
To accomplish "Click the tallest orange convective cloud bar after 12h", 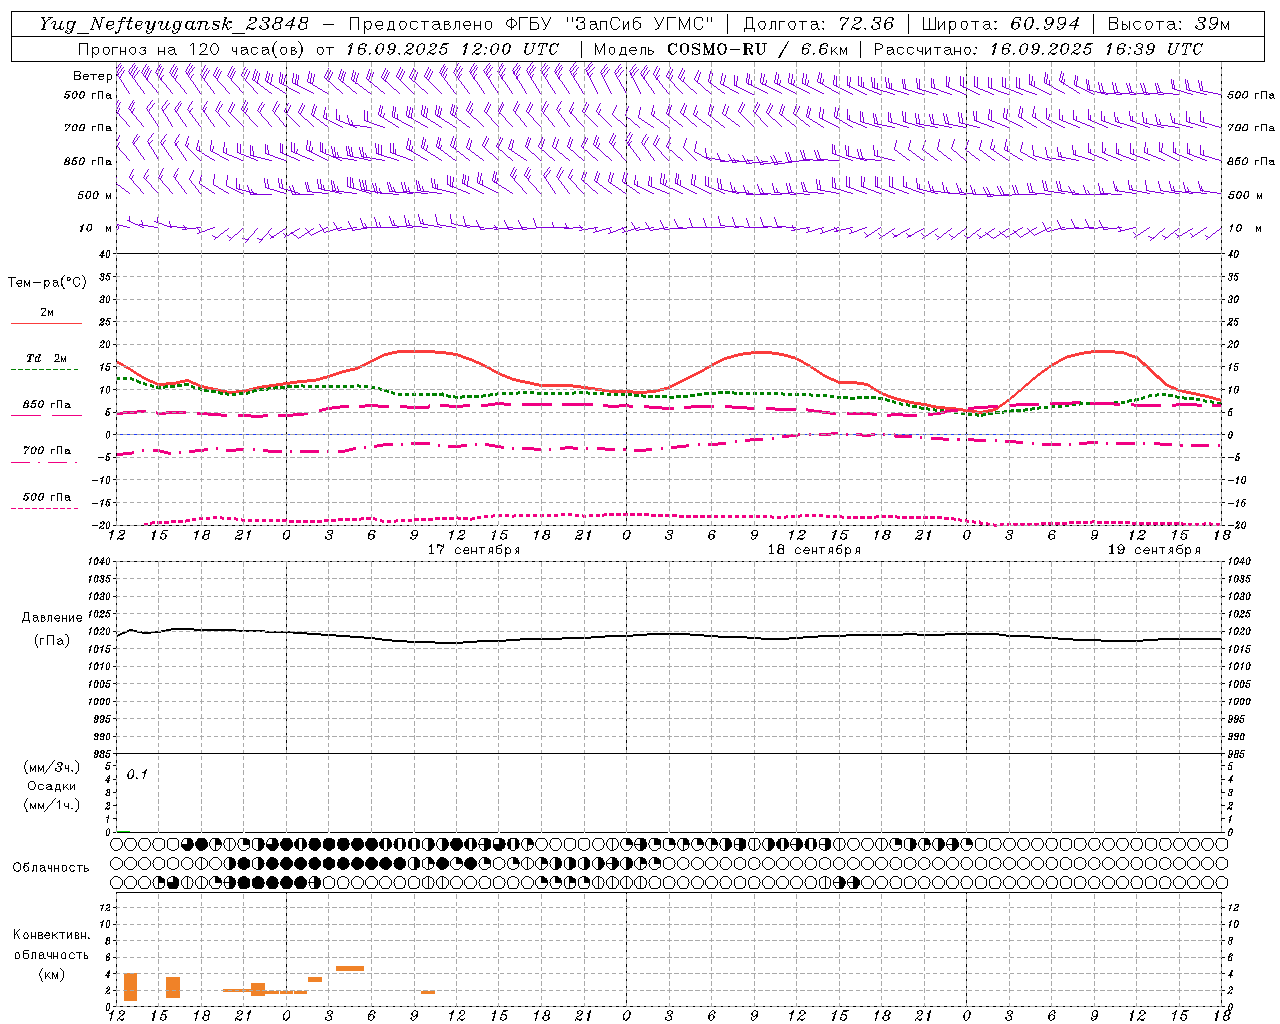I will coord(130,987).
